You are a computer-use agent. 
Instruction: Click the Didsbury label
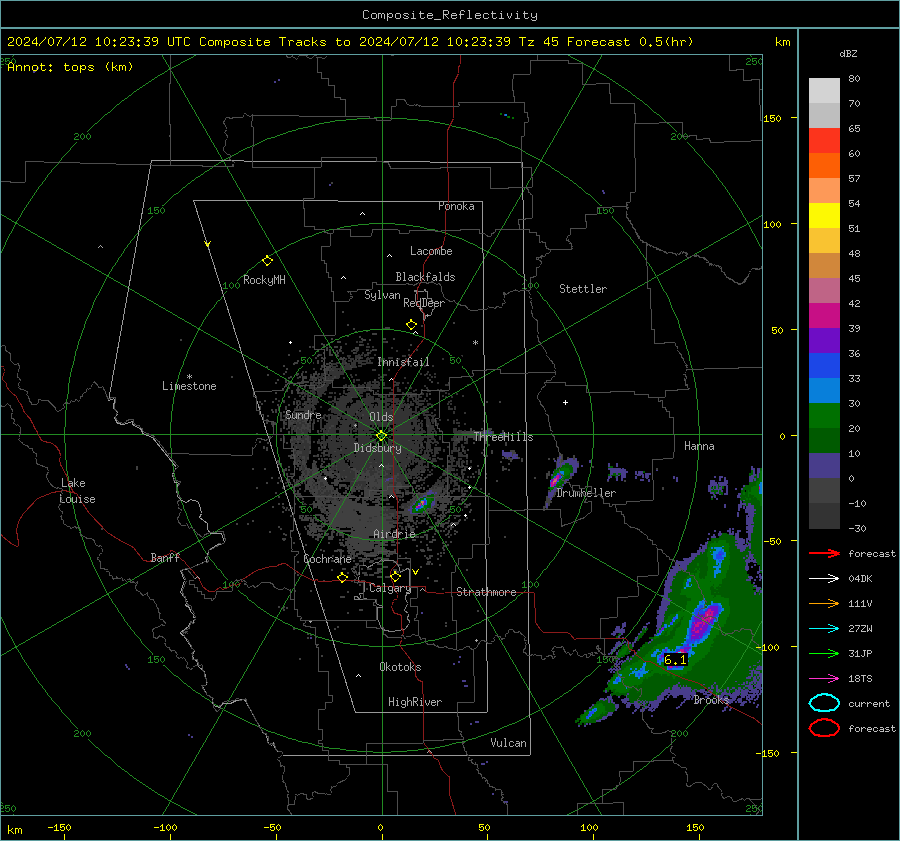coord(377,448)
